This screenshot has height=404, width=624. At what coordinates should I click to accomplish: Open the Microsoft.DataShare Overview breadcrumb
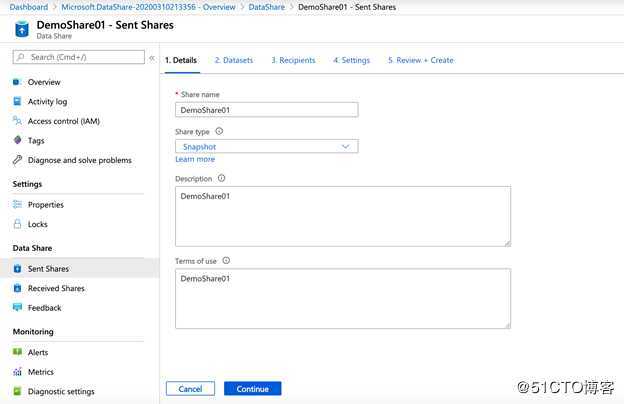point(148,7)
